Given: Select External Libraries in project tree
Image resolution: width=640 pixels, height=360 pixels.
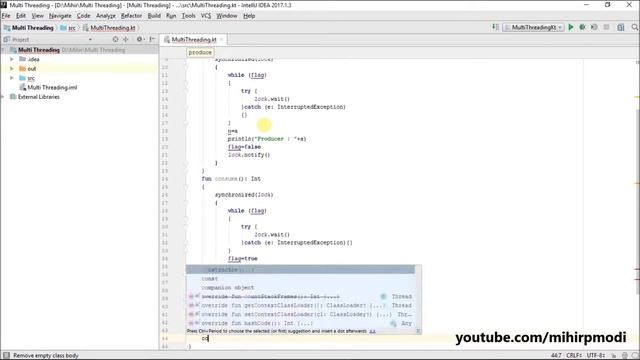Looking at the screenshot, I should coord(34,97).
